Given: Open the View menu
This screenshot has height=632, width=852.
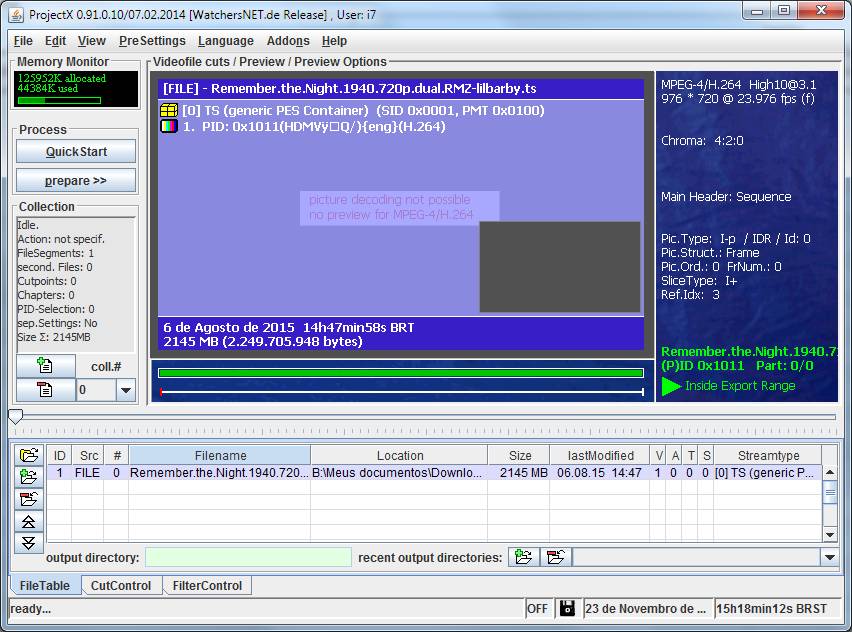Looking at the screenshot, I should pos(91,41).
